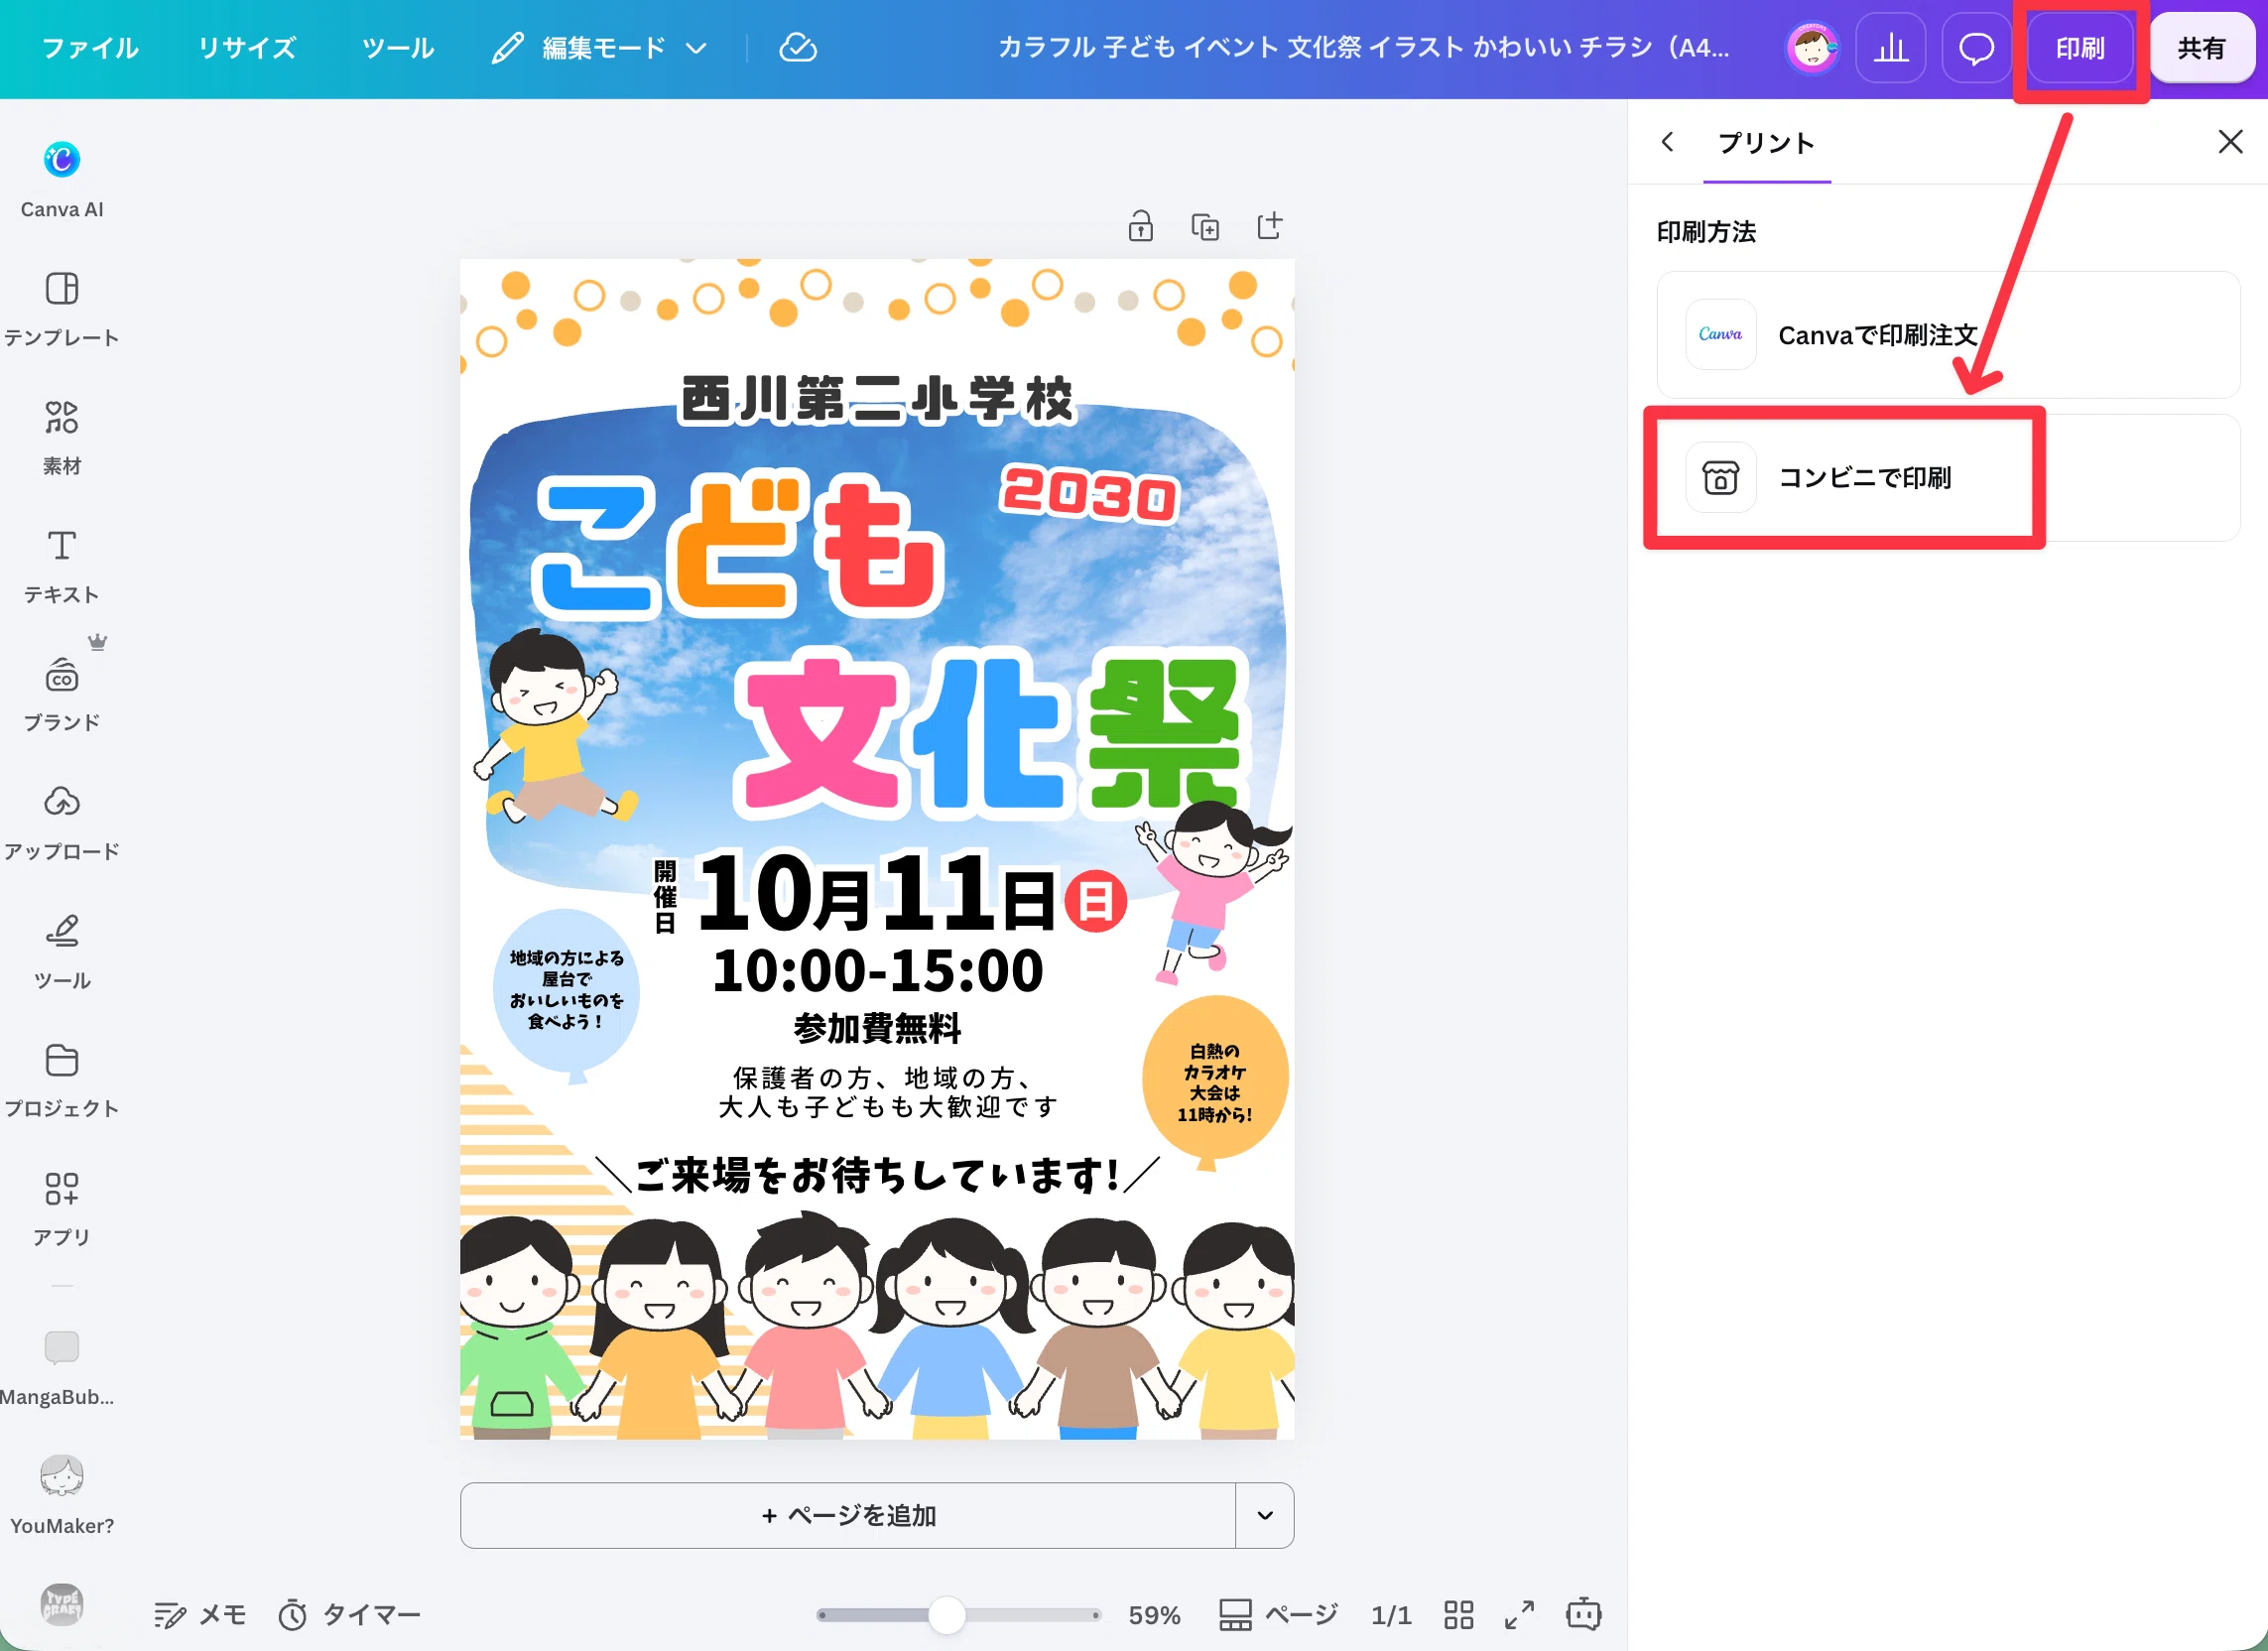The width and height of the screenshot is (2268, 1651).
Task: Click the cloud save status icon
Action: tap(797, 48)
